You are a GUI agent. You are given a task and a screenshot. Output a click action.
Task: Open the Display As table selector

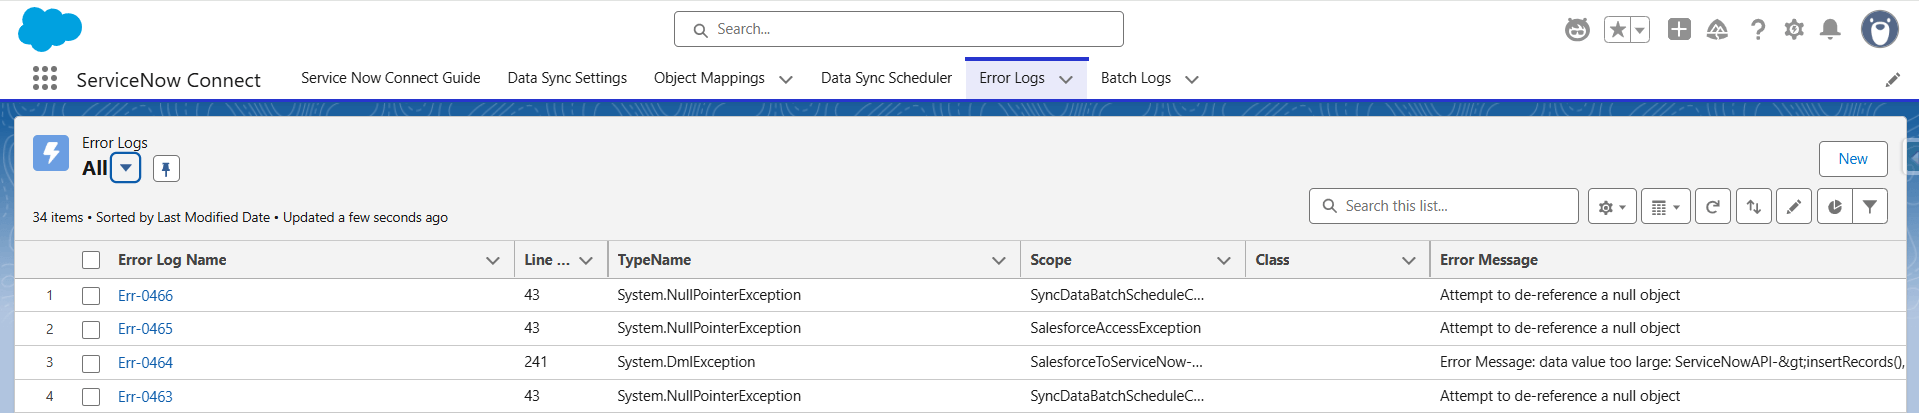(1666, 207)
